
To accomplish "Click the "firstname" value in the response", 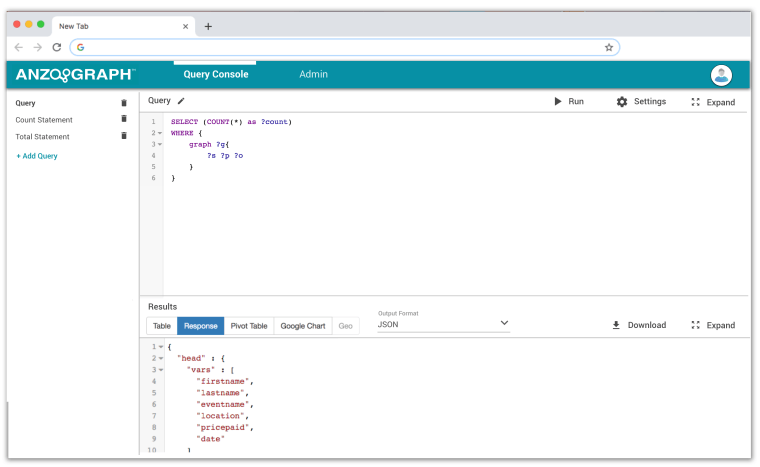I will (222, 381).
